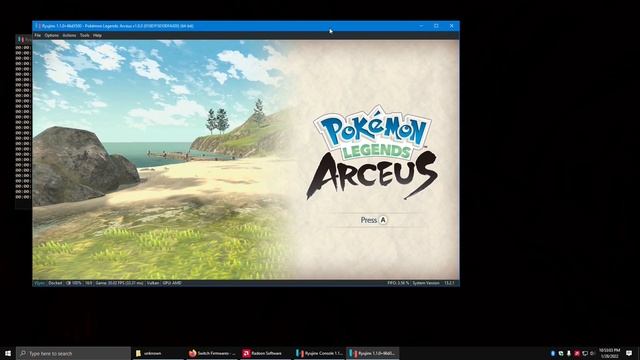Open the Tools menu in Ryujinx
Viewport: 640px width, 360px height.
[x=84, y=36]
